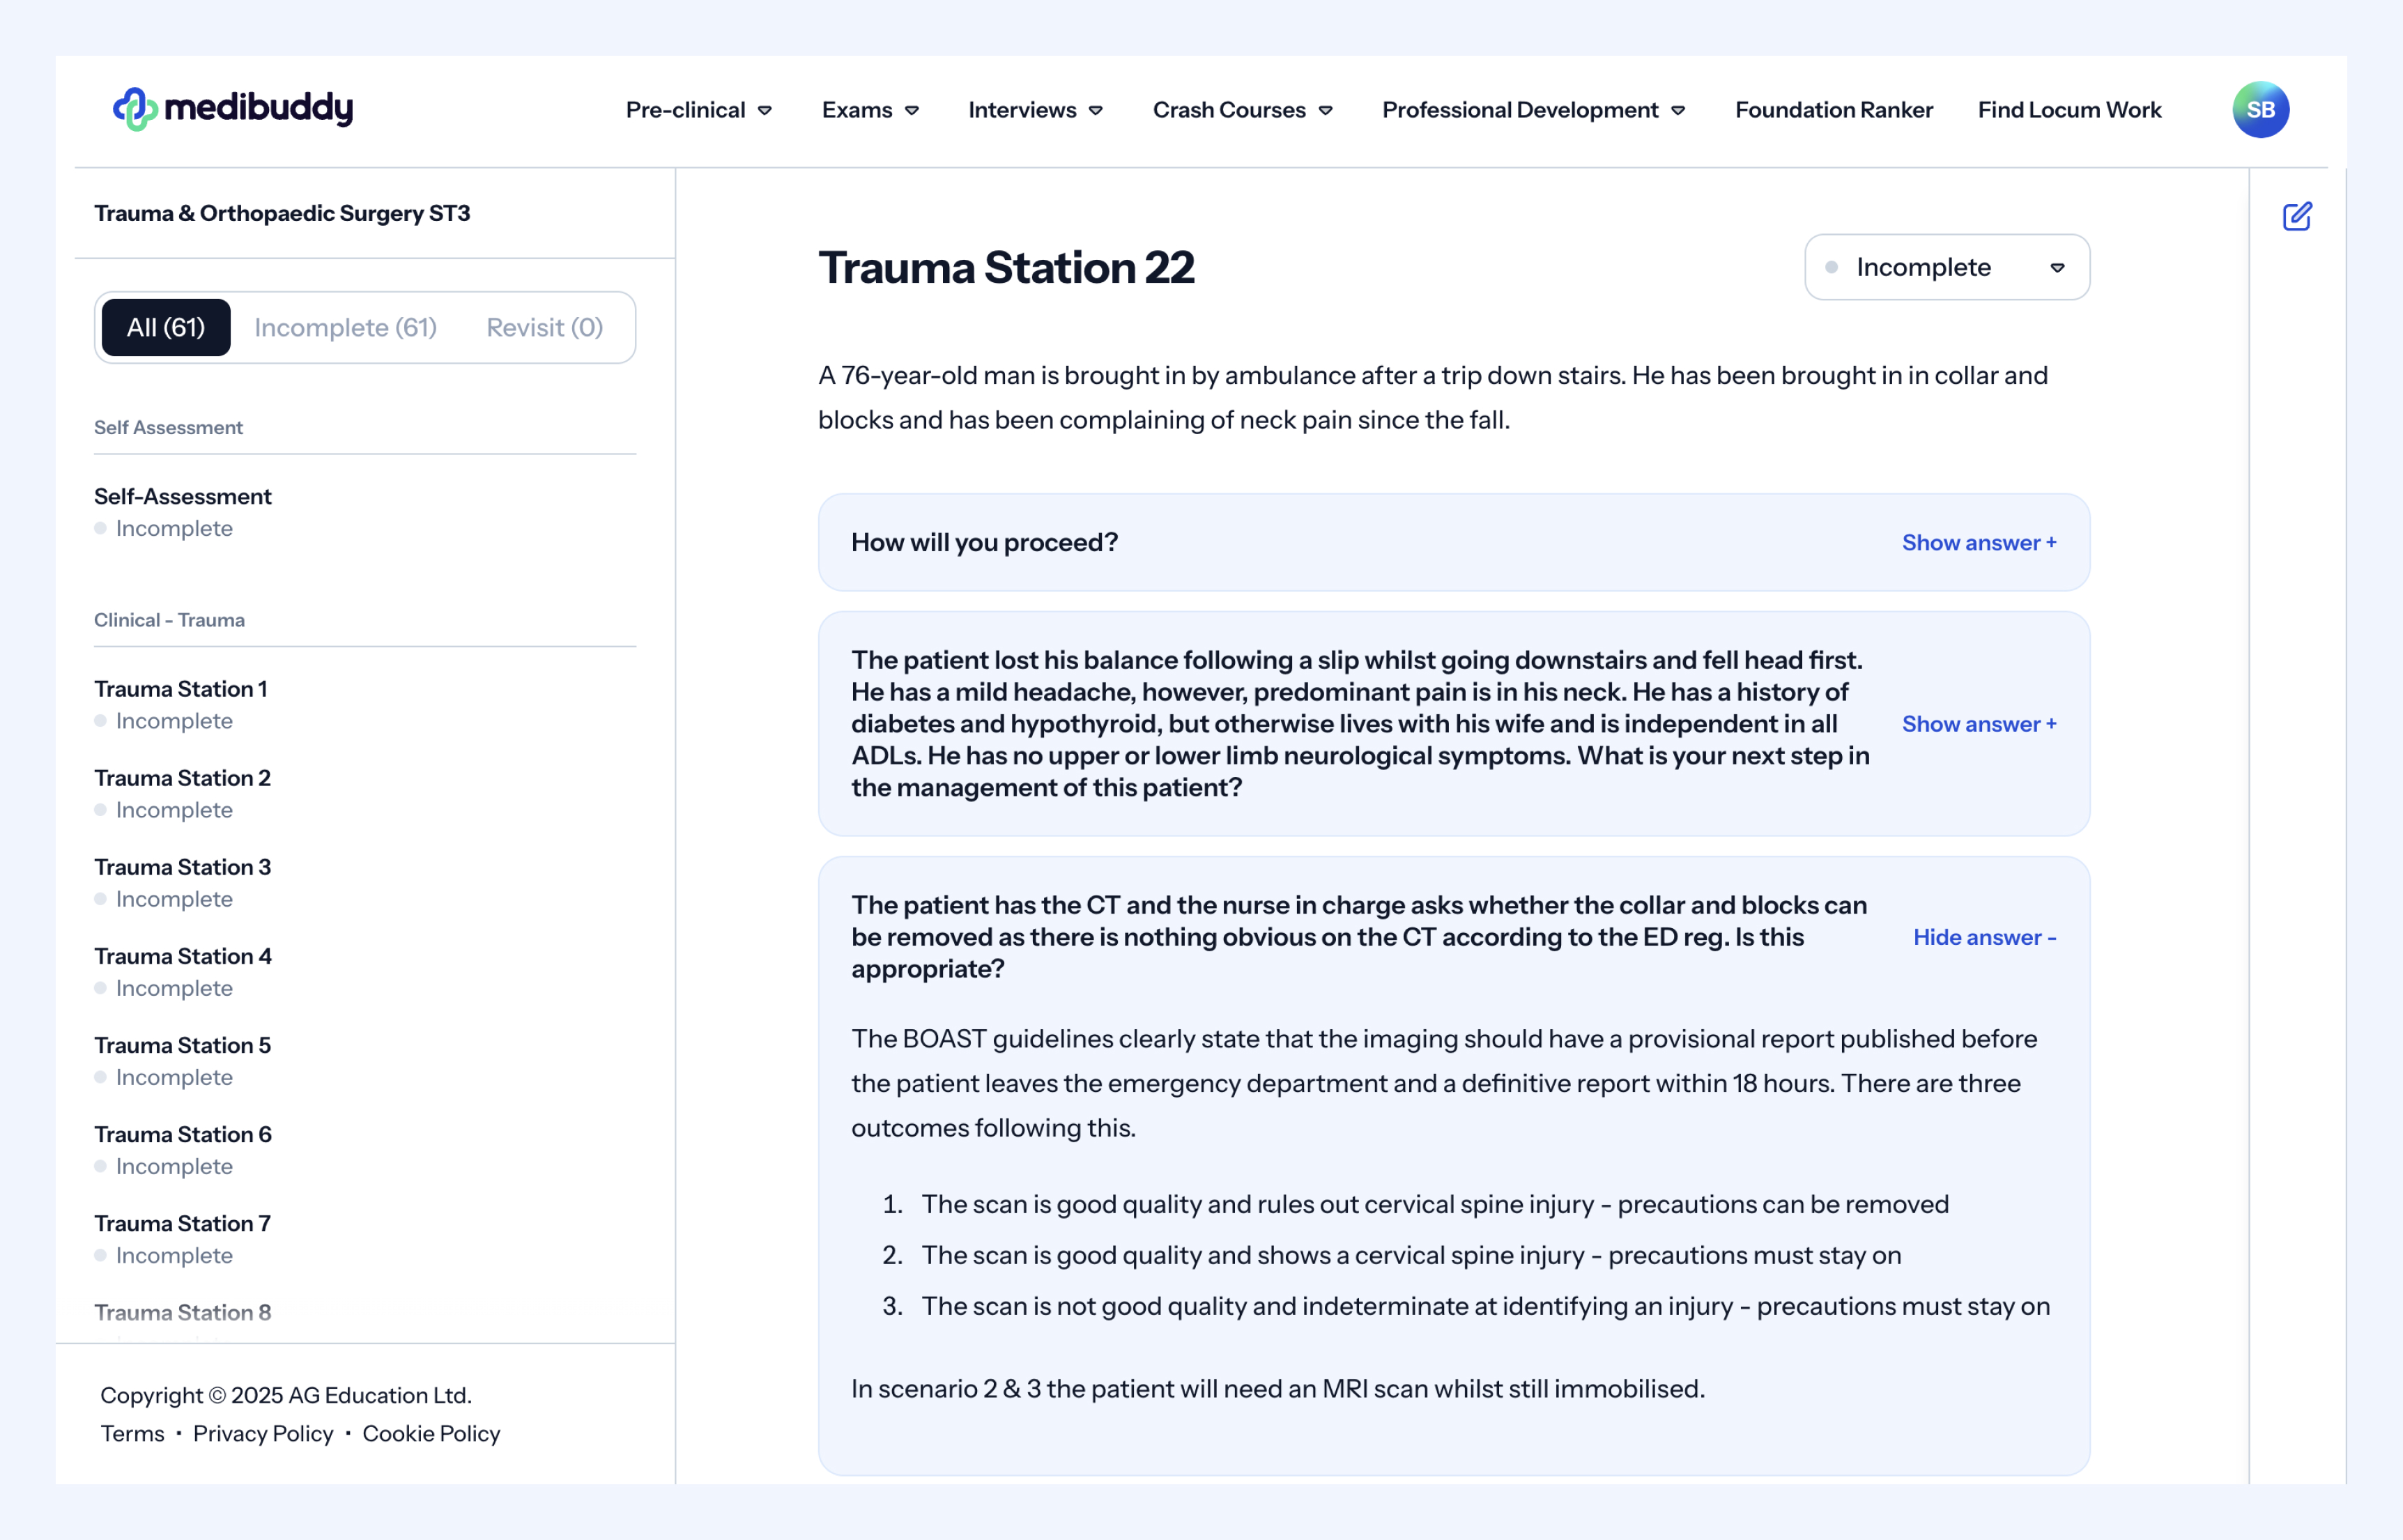Expand Professional Development menu

(1532, 110)
